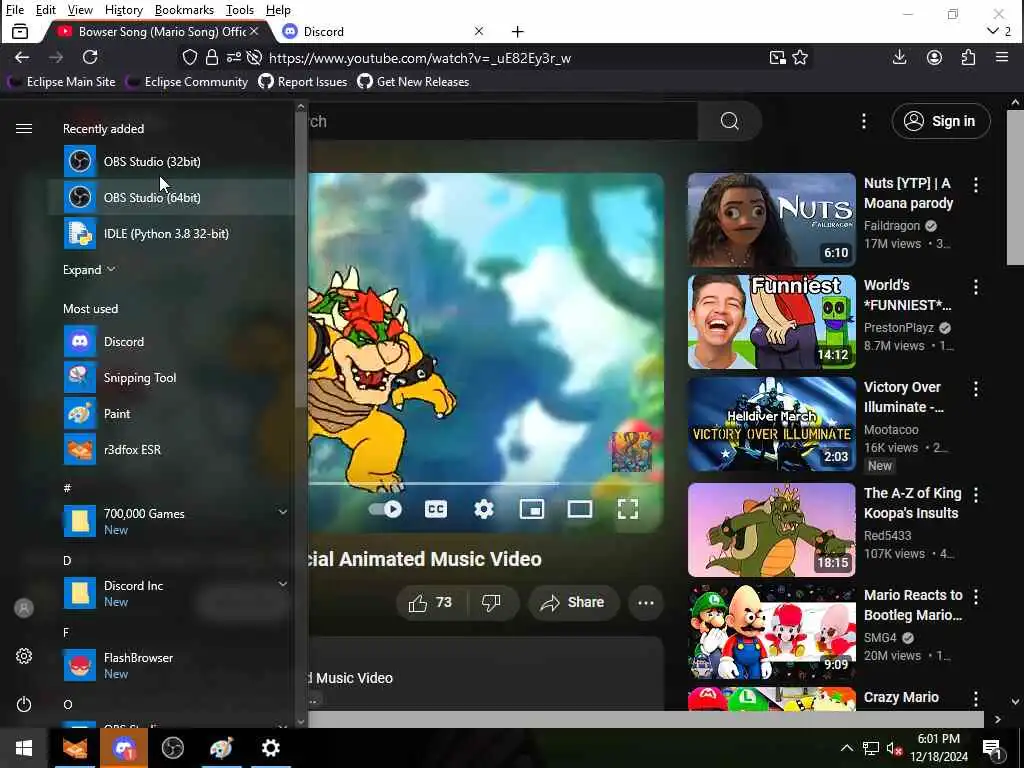
Task: Open Report Issues bookmark
Action: [x=303, y=82]
